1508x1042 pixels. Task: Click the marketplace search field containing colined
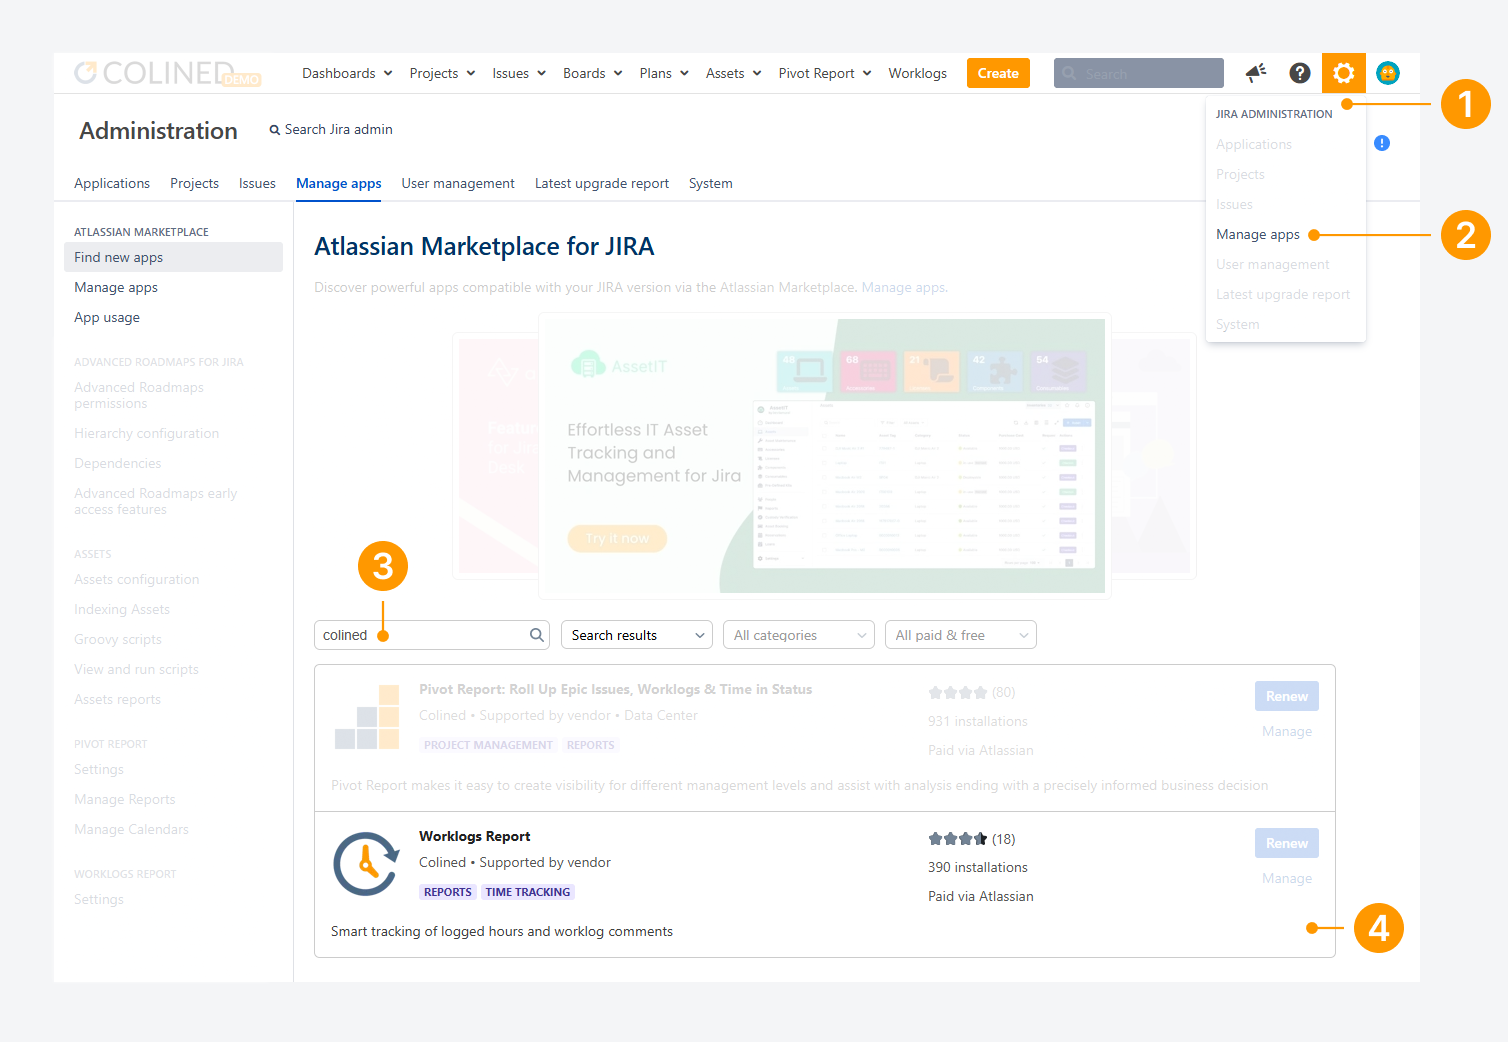(432, 635)
